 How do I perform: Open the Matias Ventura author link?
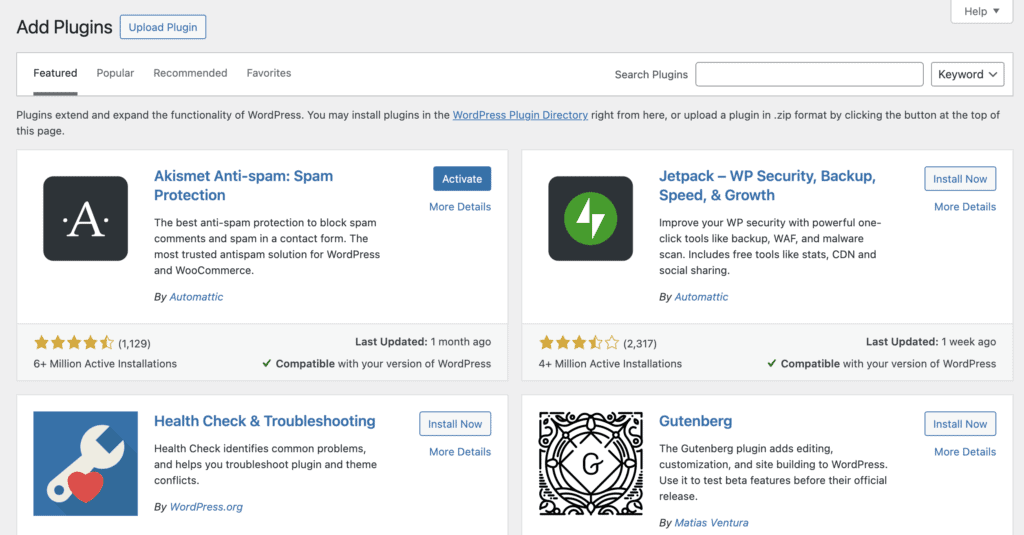pos(711,523)
